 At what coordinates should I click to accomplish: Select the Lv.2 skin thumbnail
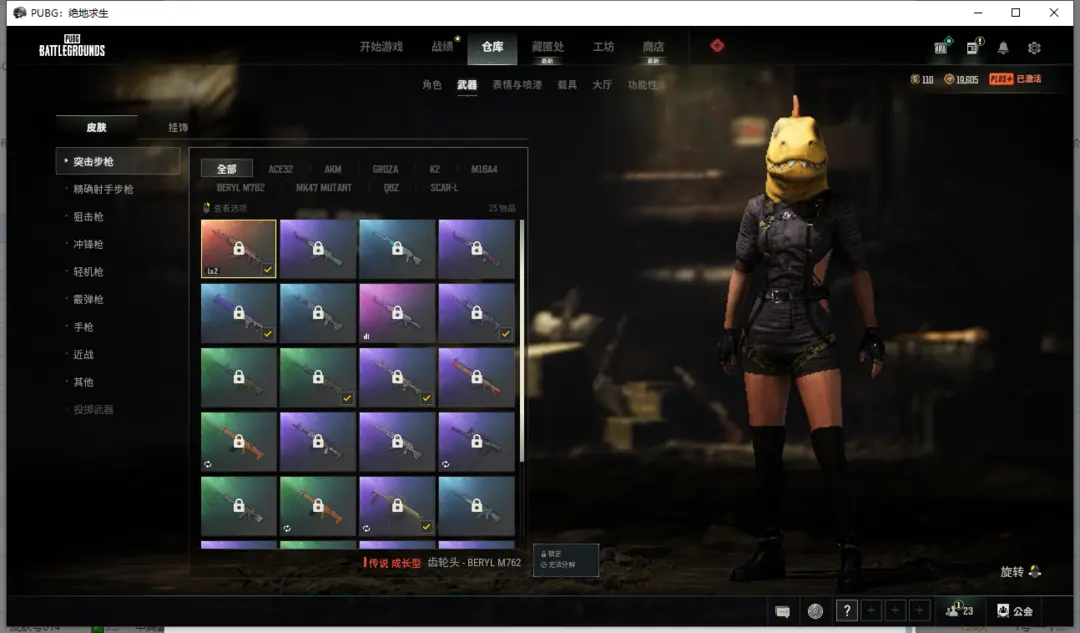pos(238,249)
